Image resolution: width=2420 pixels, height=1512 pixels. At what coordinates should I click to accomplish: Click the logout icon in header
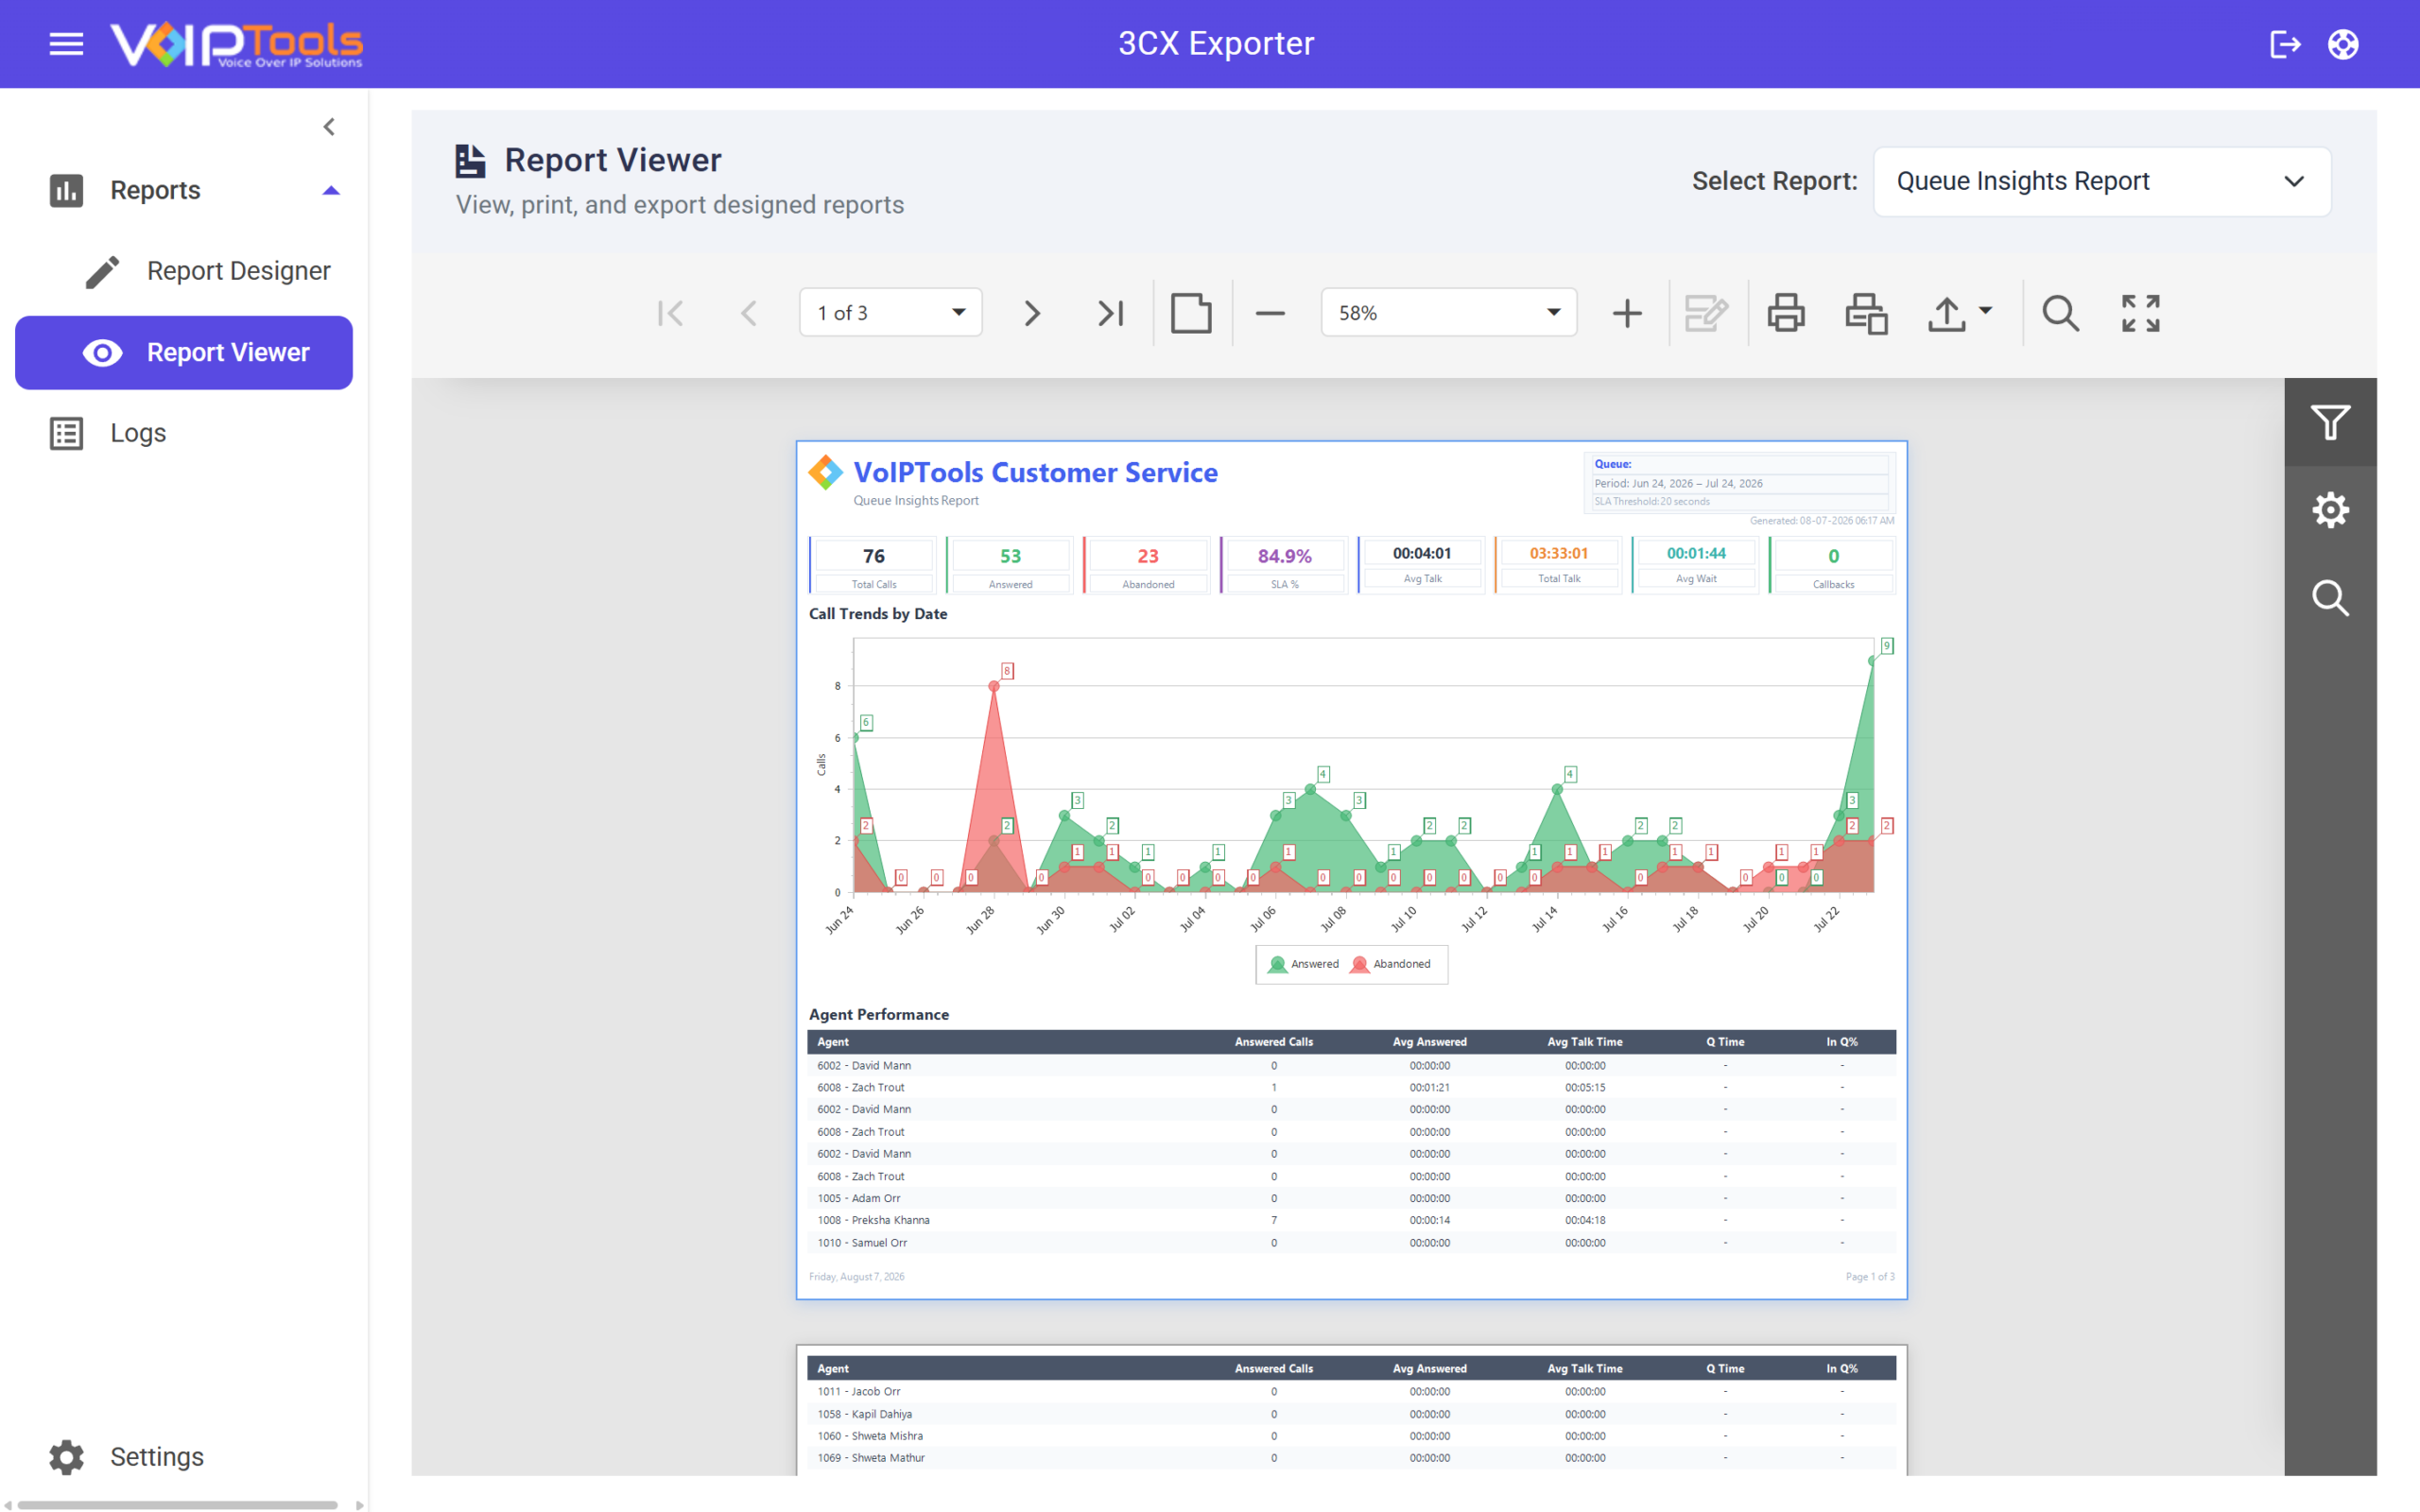click(2285, 44)
